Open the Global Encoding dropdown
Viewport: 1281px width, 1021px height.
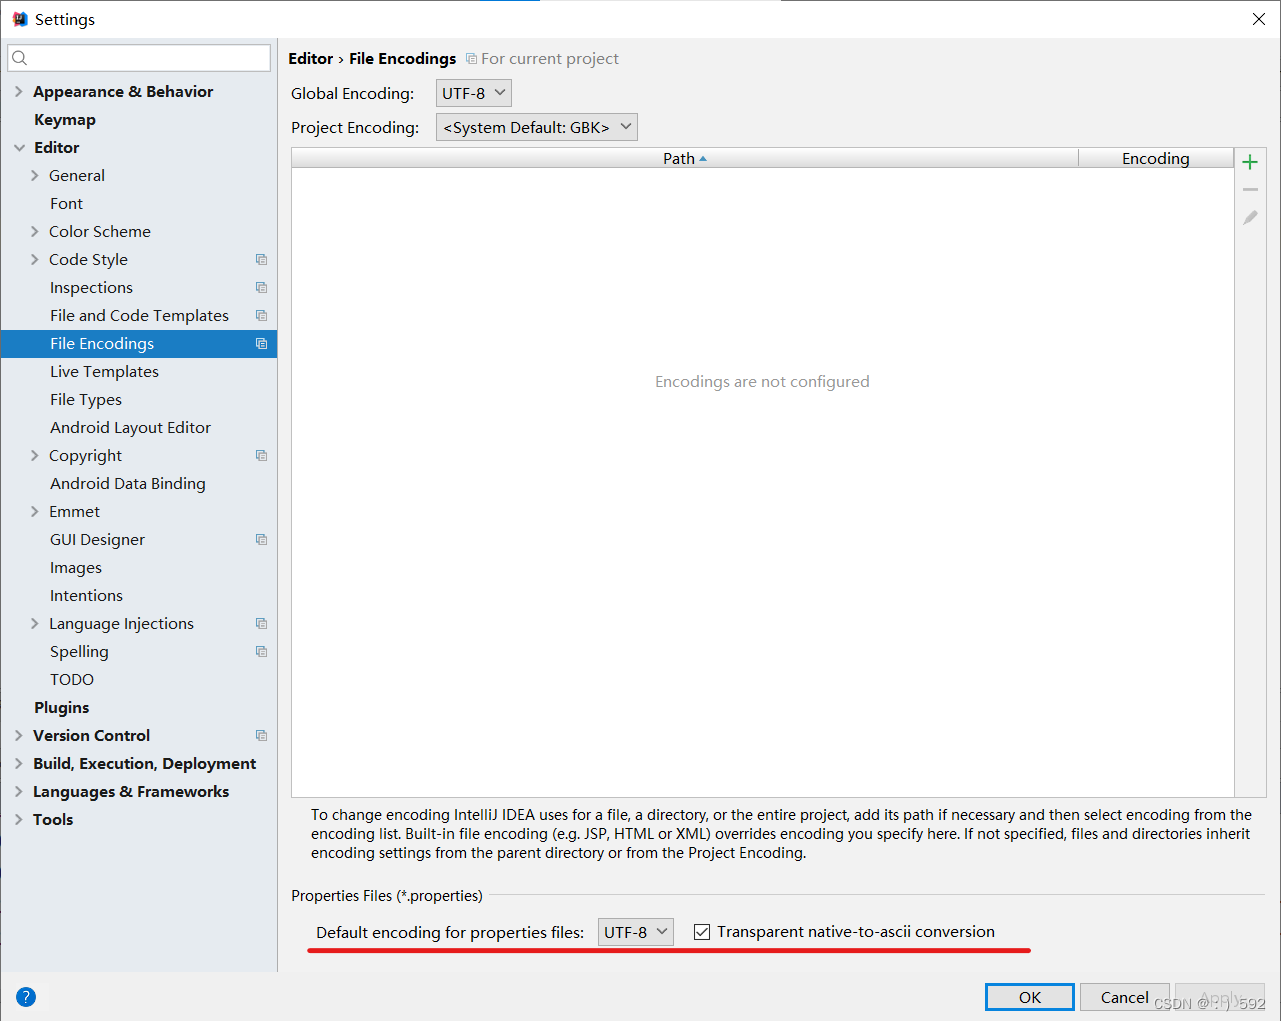(473, 92)
